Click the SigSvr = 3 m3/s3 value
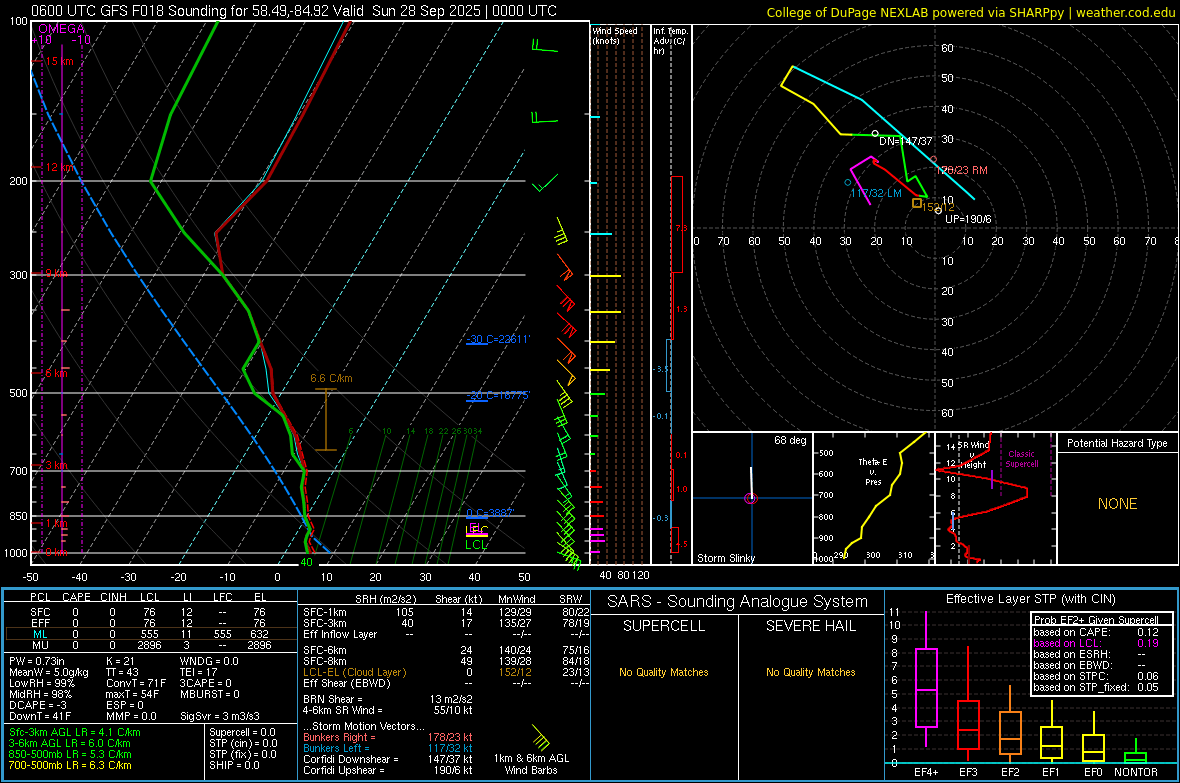 [x=220, y=716]
